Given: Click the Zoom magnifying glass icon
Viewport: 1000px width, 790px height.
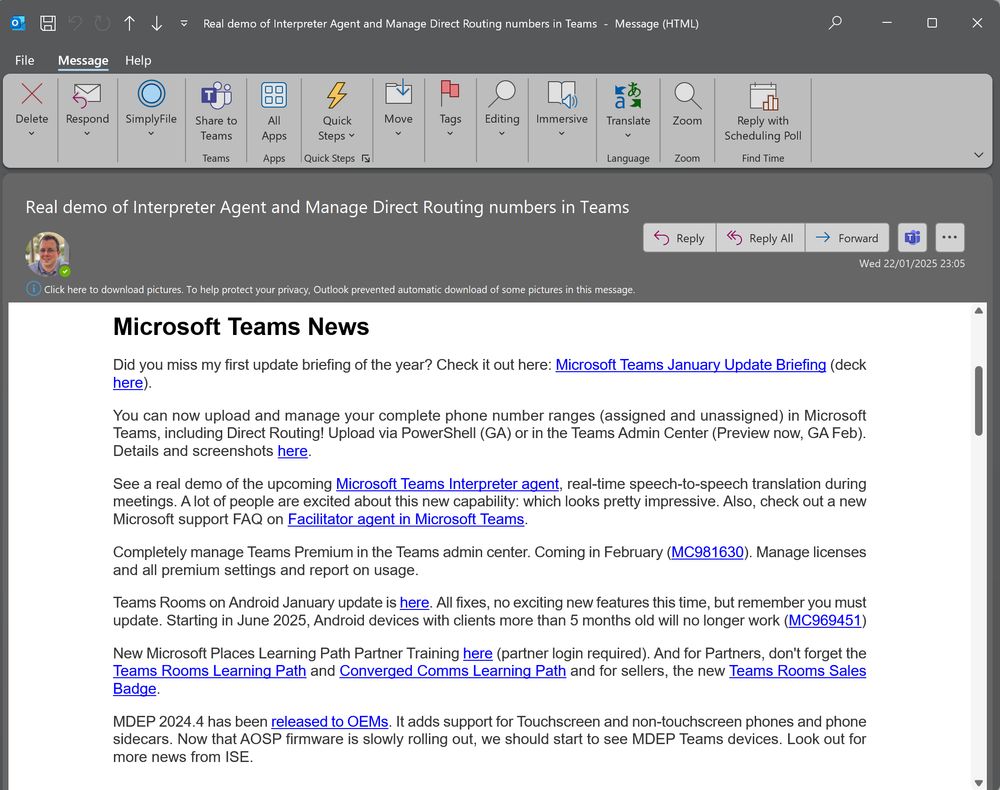Looking at the screenshot, I should point(687,96).
